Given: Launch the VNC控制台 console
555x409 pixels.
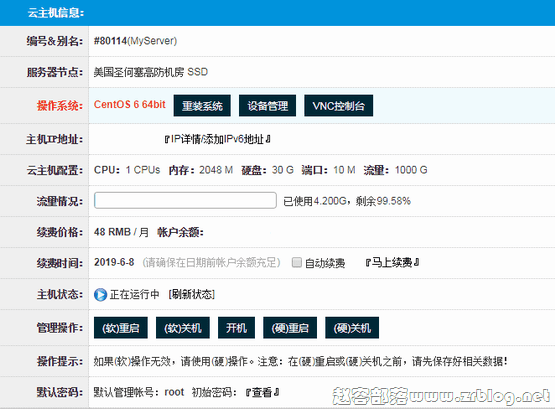Looking at the screenshot, I should tap(338, 105).
